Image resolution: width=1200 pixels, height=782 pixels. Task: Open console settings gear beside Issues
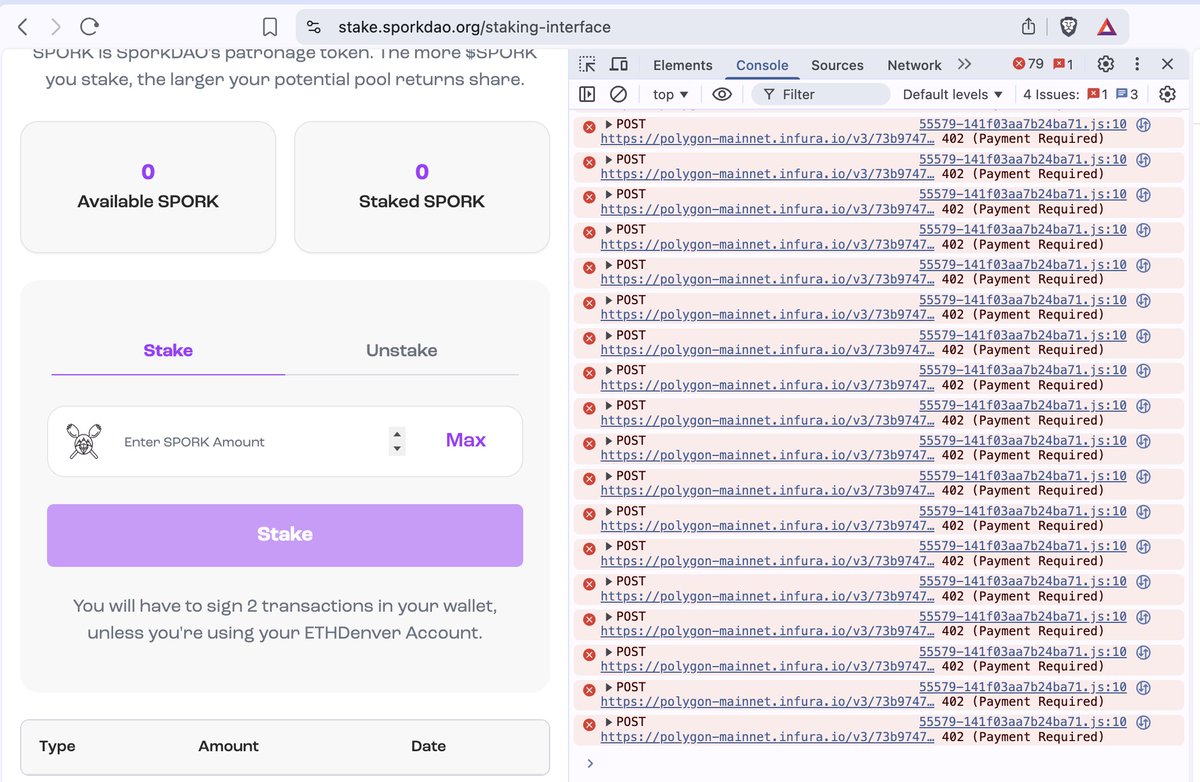1167,94
